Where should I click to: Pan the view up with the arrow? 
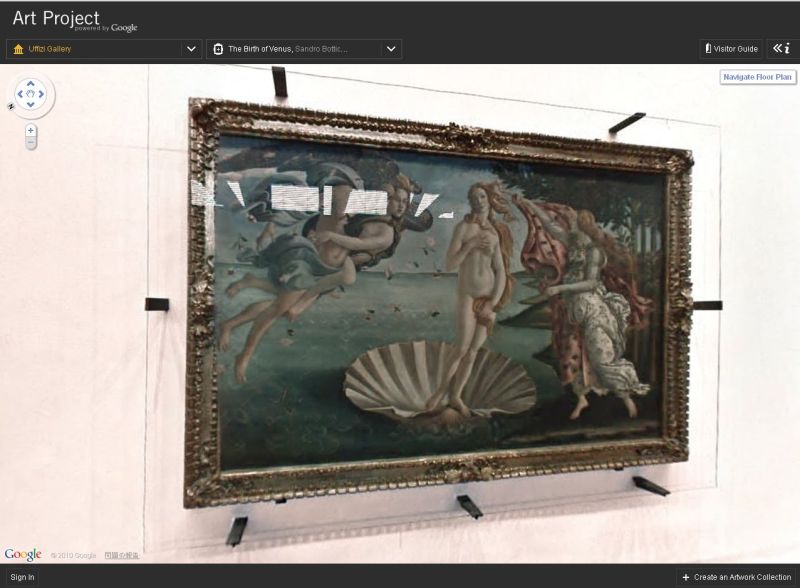[31, 83]
